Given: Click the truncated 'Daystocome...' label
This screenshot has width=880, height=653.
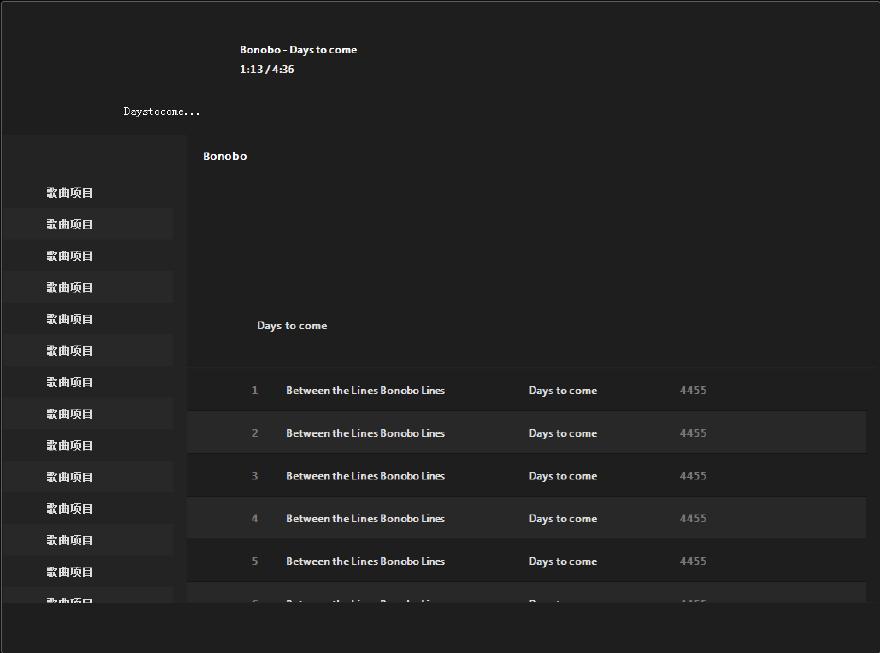Looking at the screenshot, I should pos(162,112).
